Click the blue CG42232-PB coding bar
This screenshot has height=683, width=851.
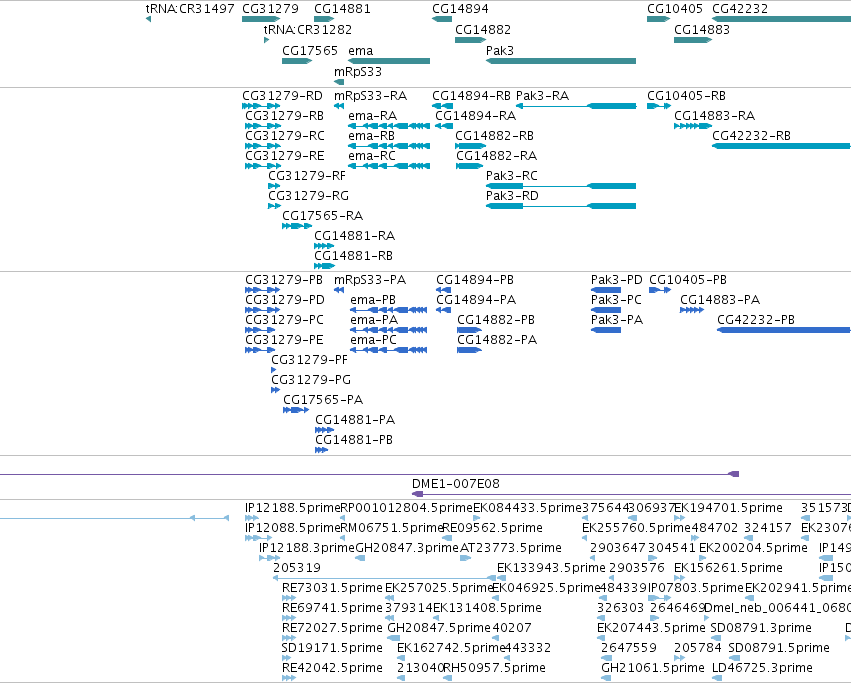click(x=784, y=330)
